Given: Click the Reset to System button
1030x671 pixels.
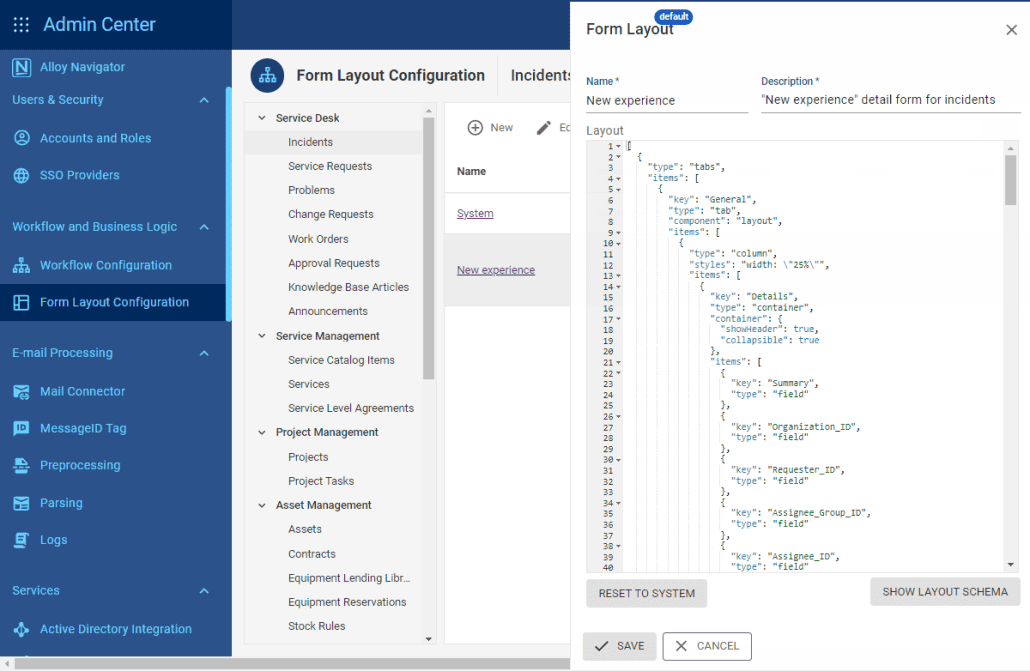Looking at the screenshot, I should (x=646, y=593).
